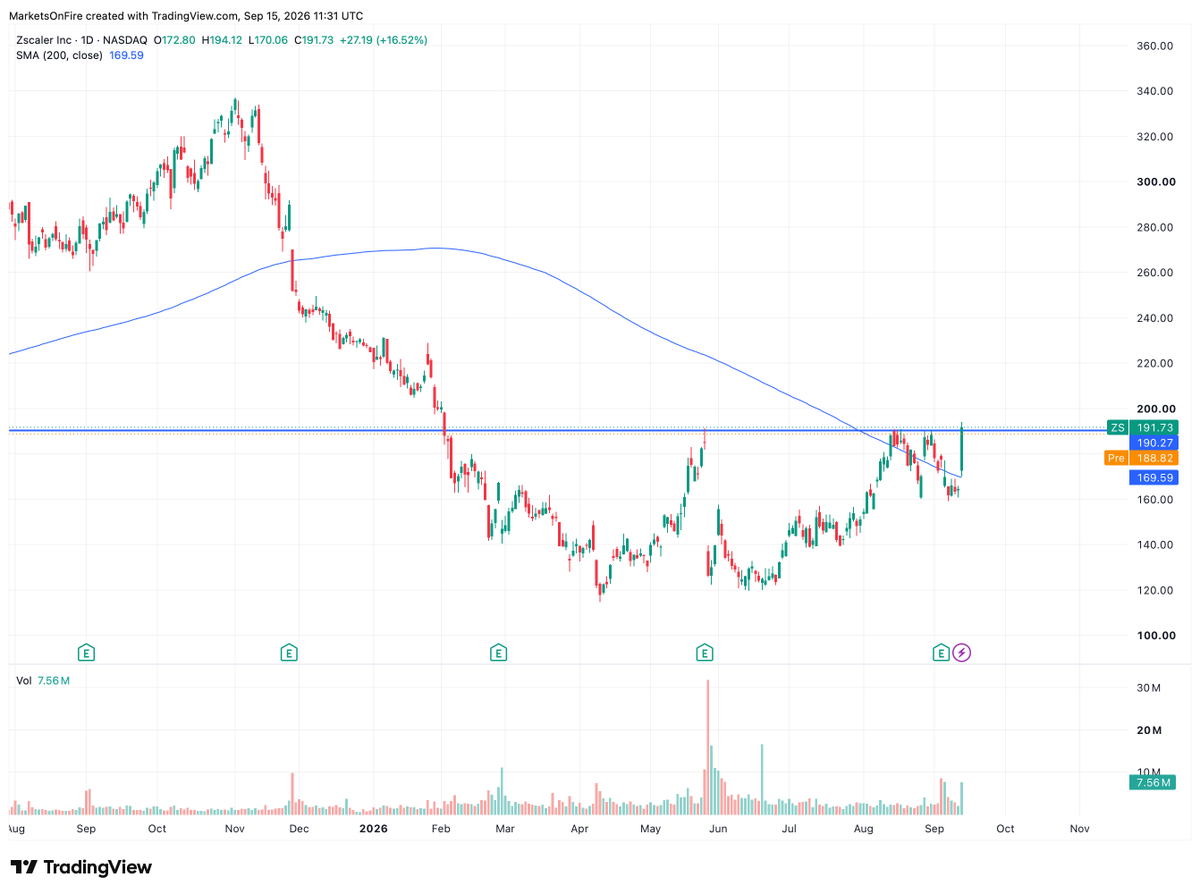Click the 140.00 price axis label
1200x894 pixels.
pyautogui.click(x=1154, y=544)
